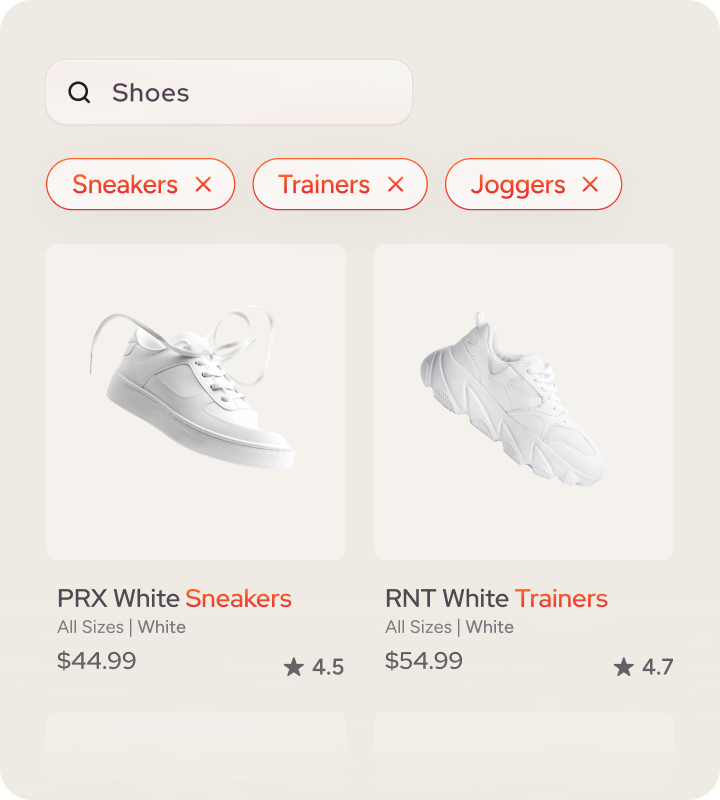720x800 pixels.
Task: Open the RNT White Trainers image
Action: pyautogui.click(x=524, y=401)
